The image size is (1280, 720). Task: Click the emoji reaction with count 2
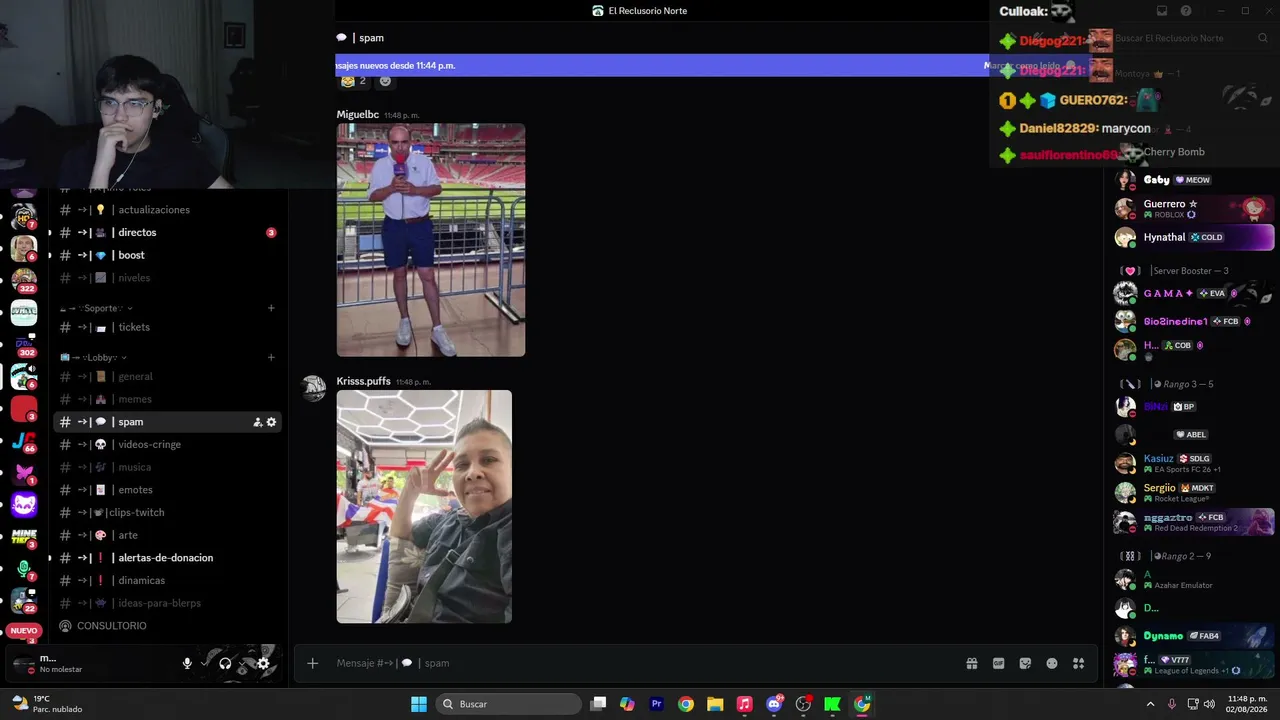pos(353,81)
